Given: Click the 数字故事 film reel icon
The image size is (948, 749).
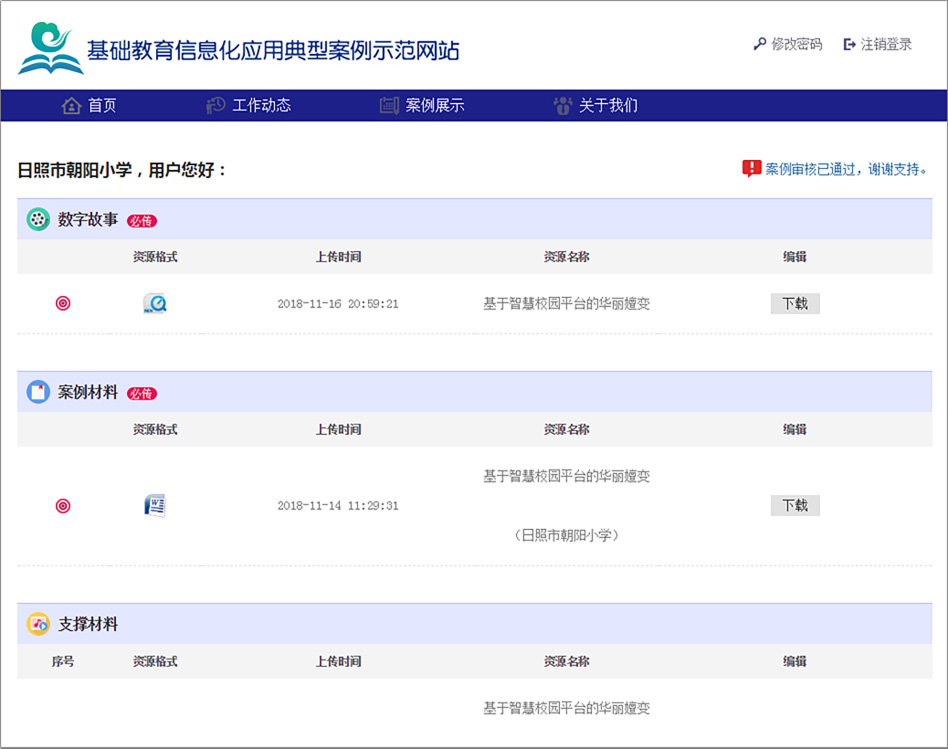Looking at the screenshot, I should point(38,219).
